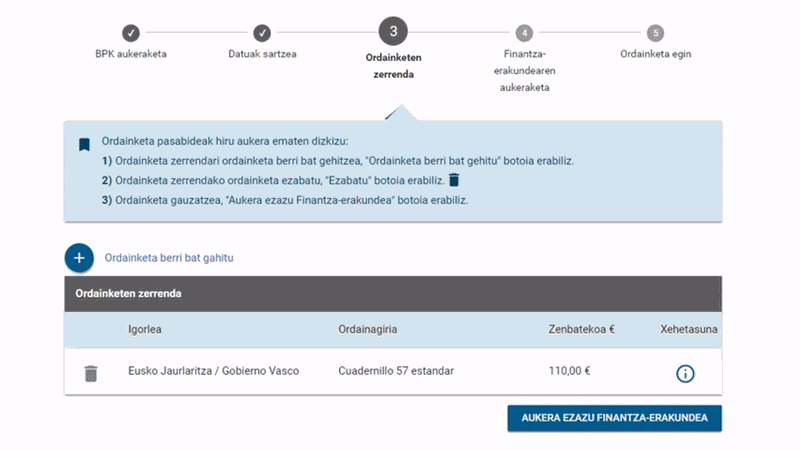Open the Datuak sartzea step label

262,54
